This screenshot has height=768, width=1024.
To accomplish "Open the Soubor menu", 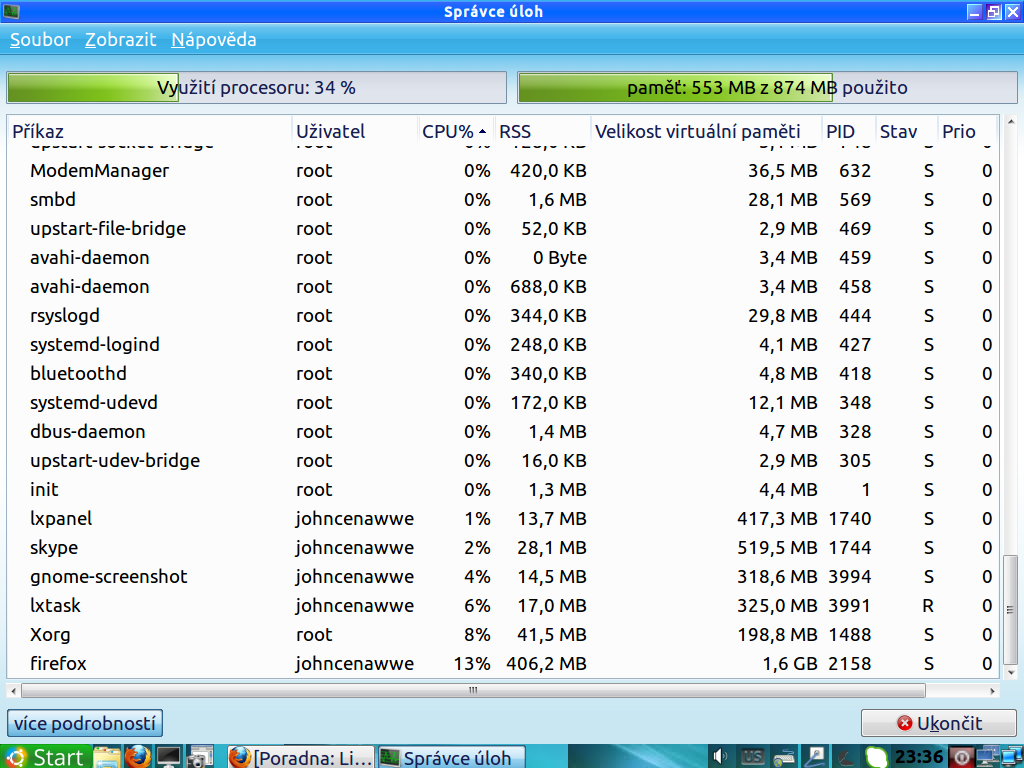I will [40, 40].
